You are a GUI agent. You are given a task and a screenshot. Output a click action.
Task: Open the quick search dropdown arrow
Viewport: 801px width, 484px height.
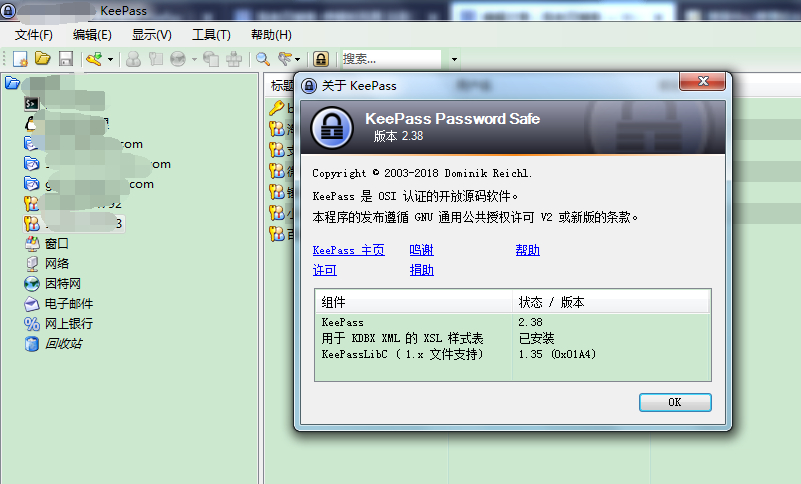(454, 59)
